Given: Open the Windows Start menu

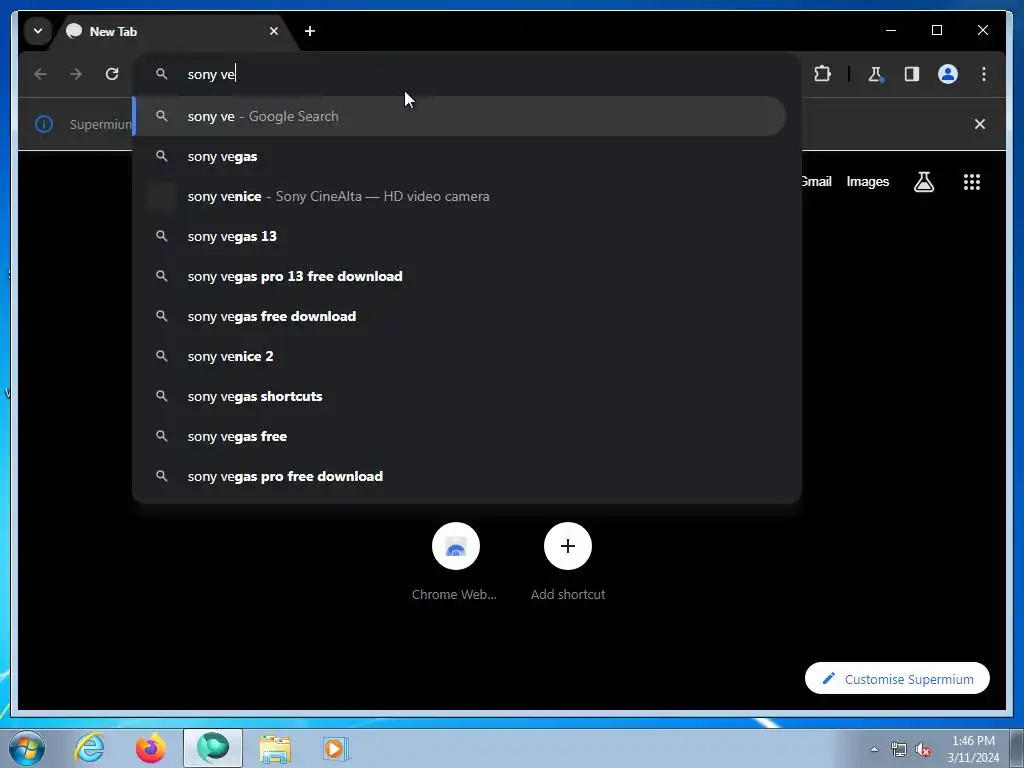Looking at the screenshot, I should pyautogui.click(x=27, y=748).
